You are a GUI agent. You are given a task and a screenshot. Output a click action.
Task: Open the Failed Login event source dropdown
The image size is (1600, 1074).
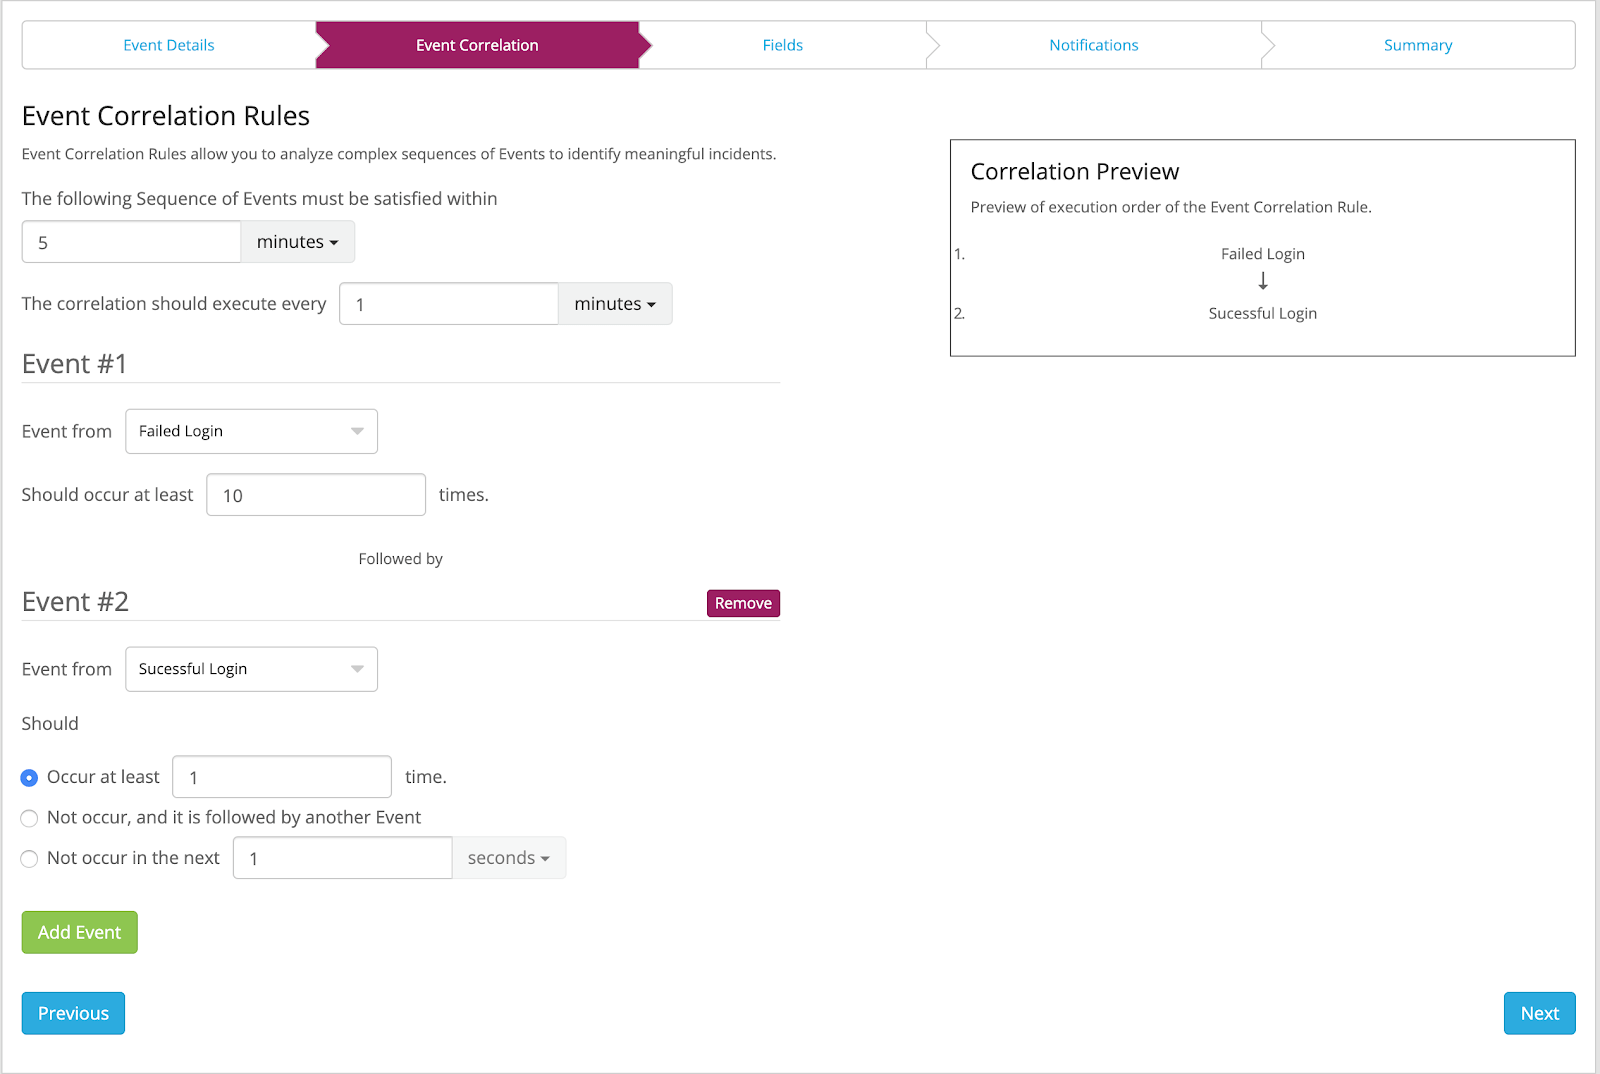point(251,431)
